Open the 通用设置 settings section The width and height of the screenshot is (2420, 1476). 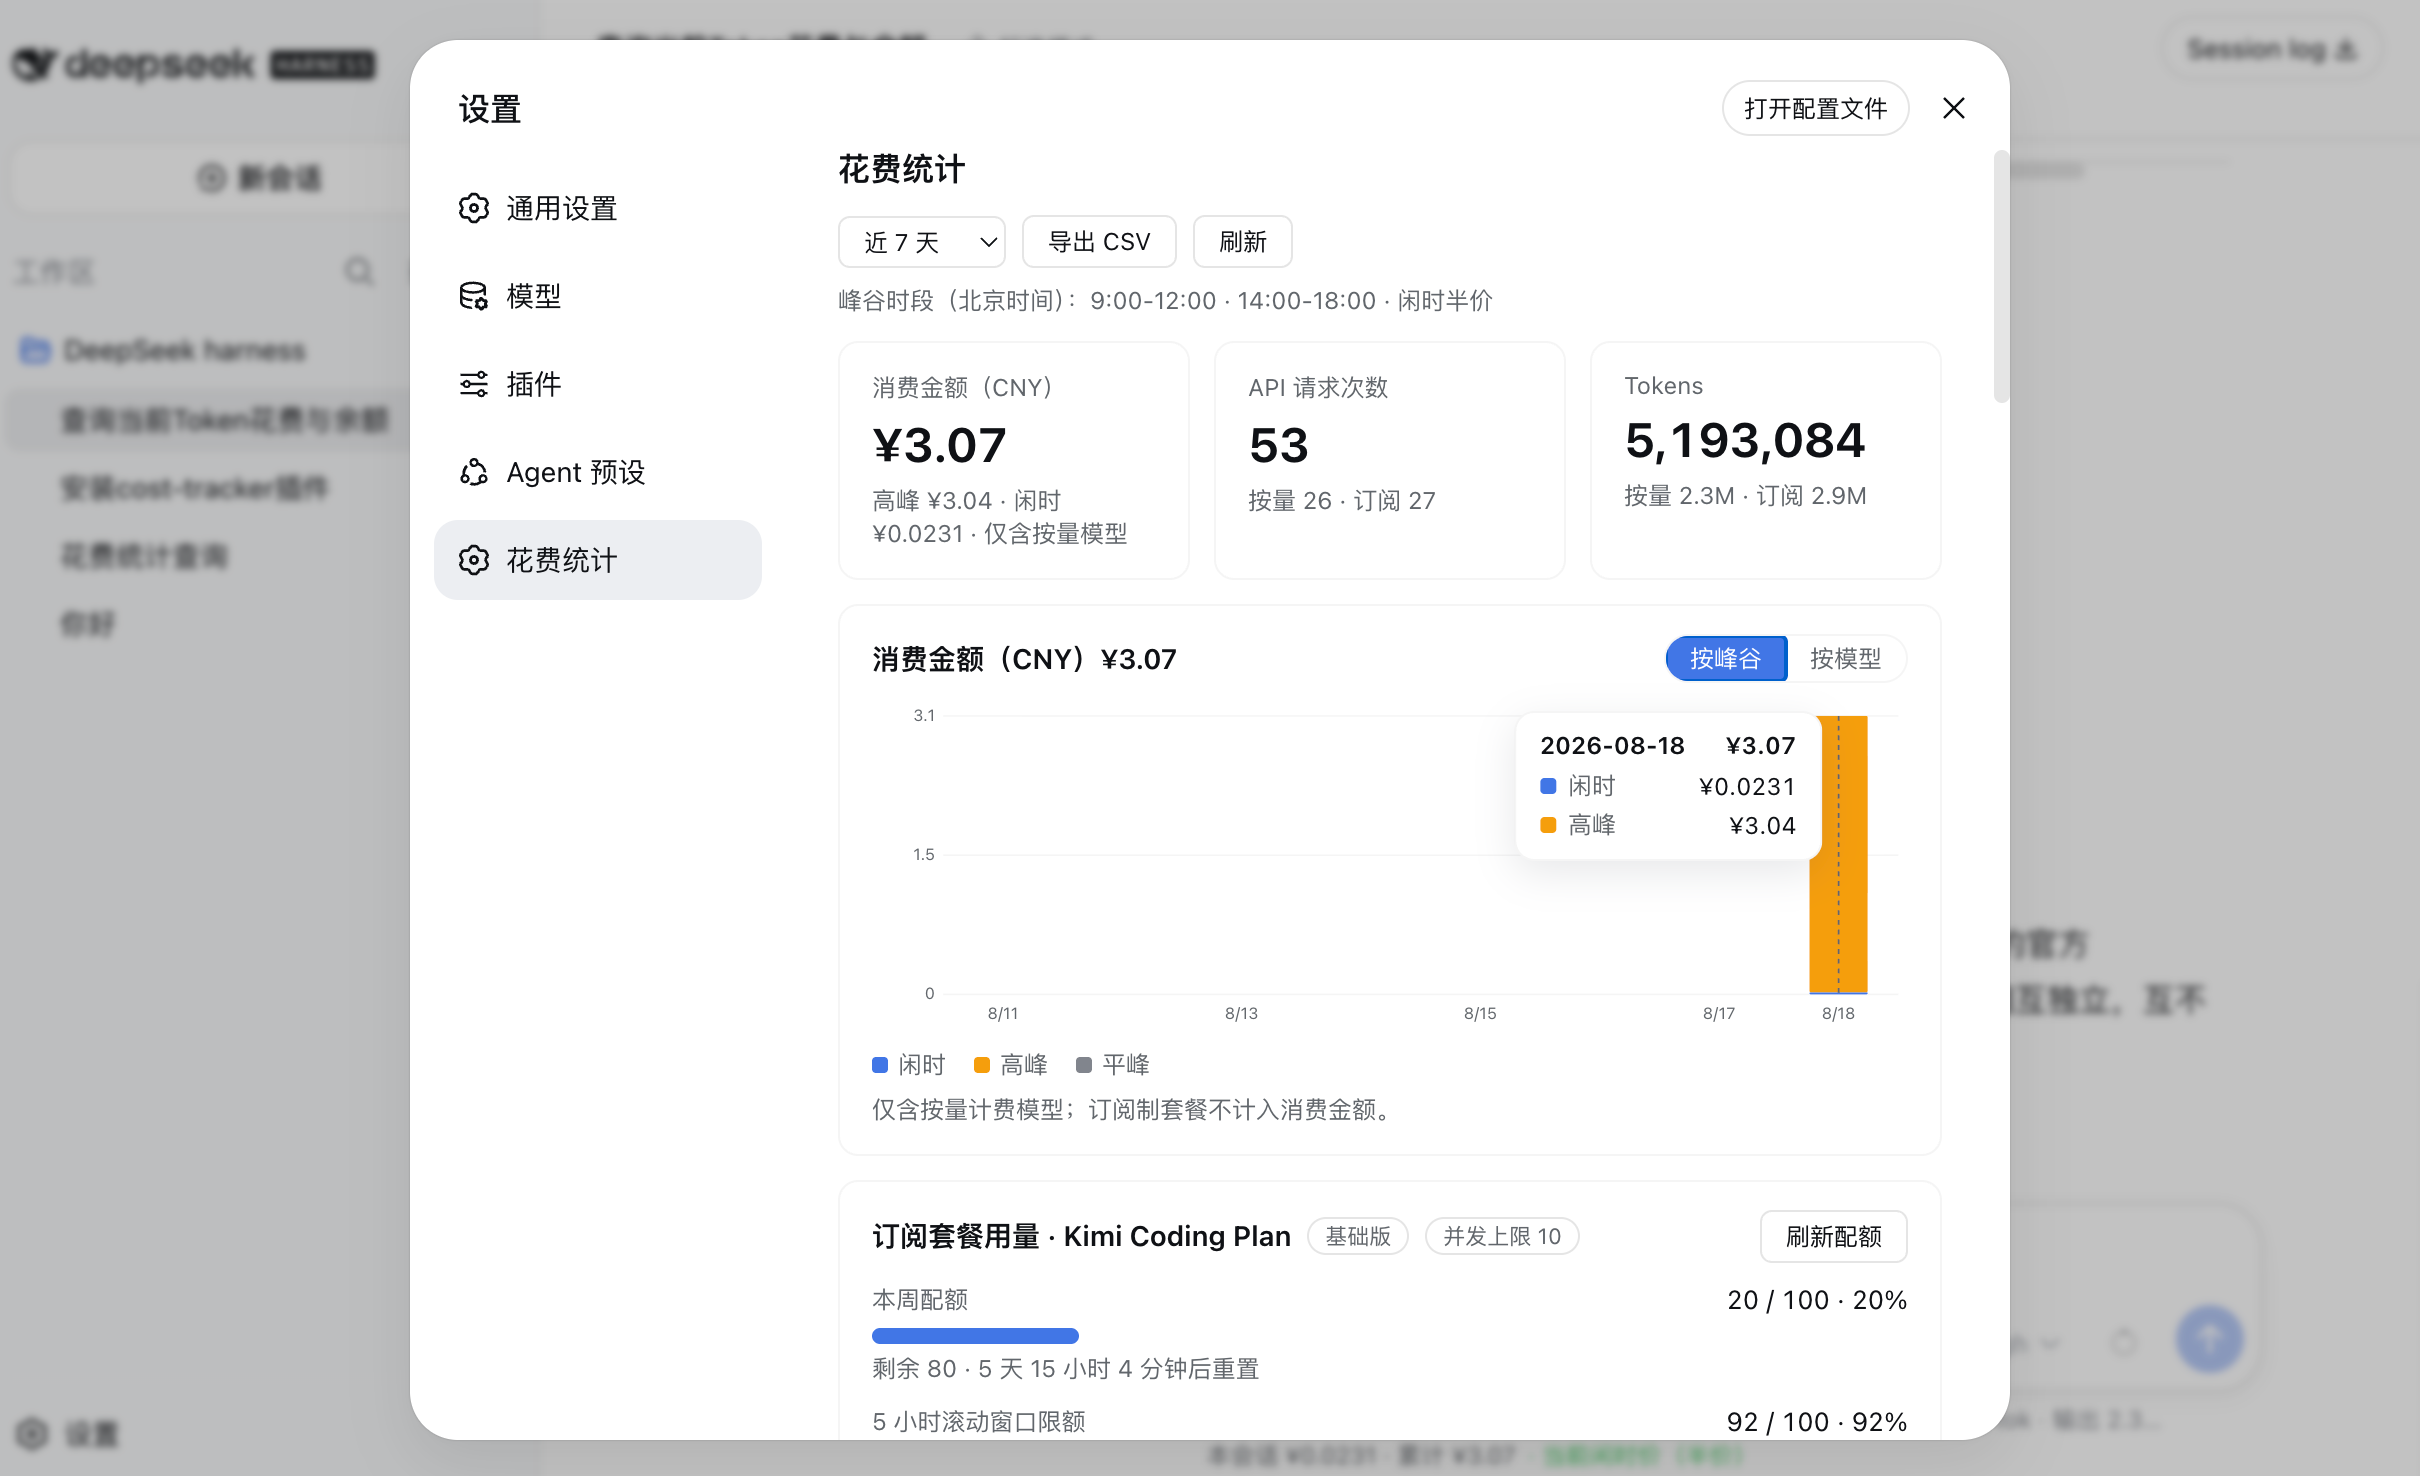click(597, 208)
